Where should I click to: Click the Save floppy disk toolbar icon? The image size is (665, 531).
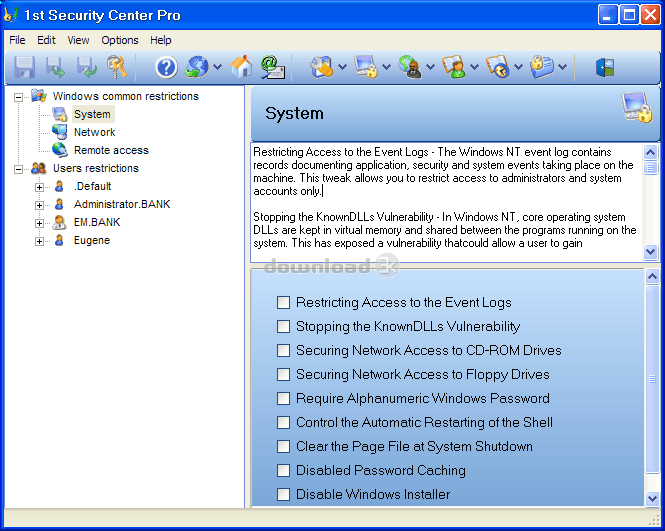24,67
